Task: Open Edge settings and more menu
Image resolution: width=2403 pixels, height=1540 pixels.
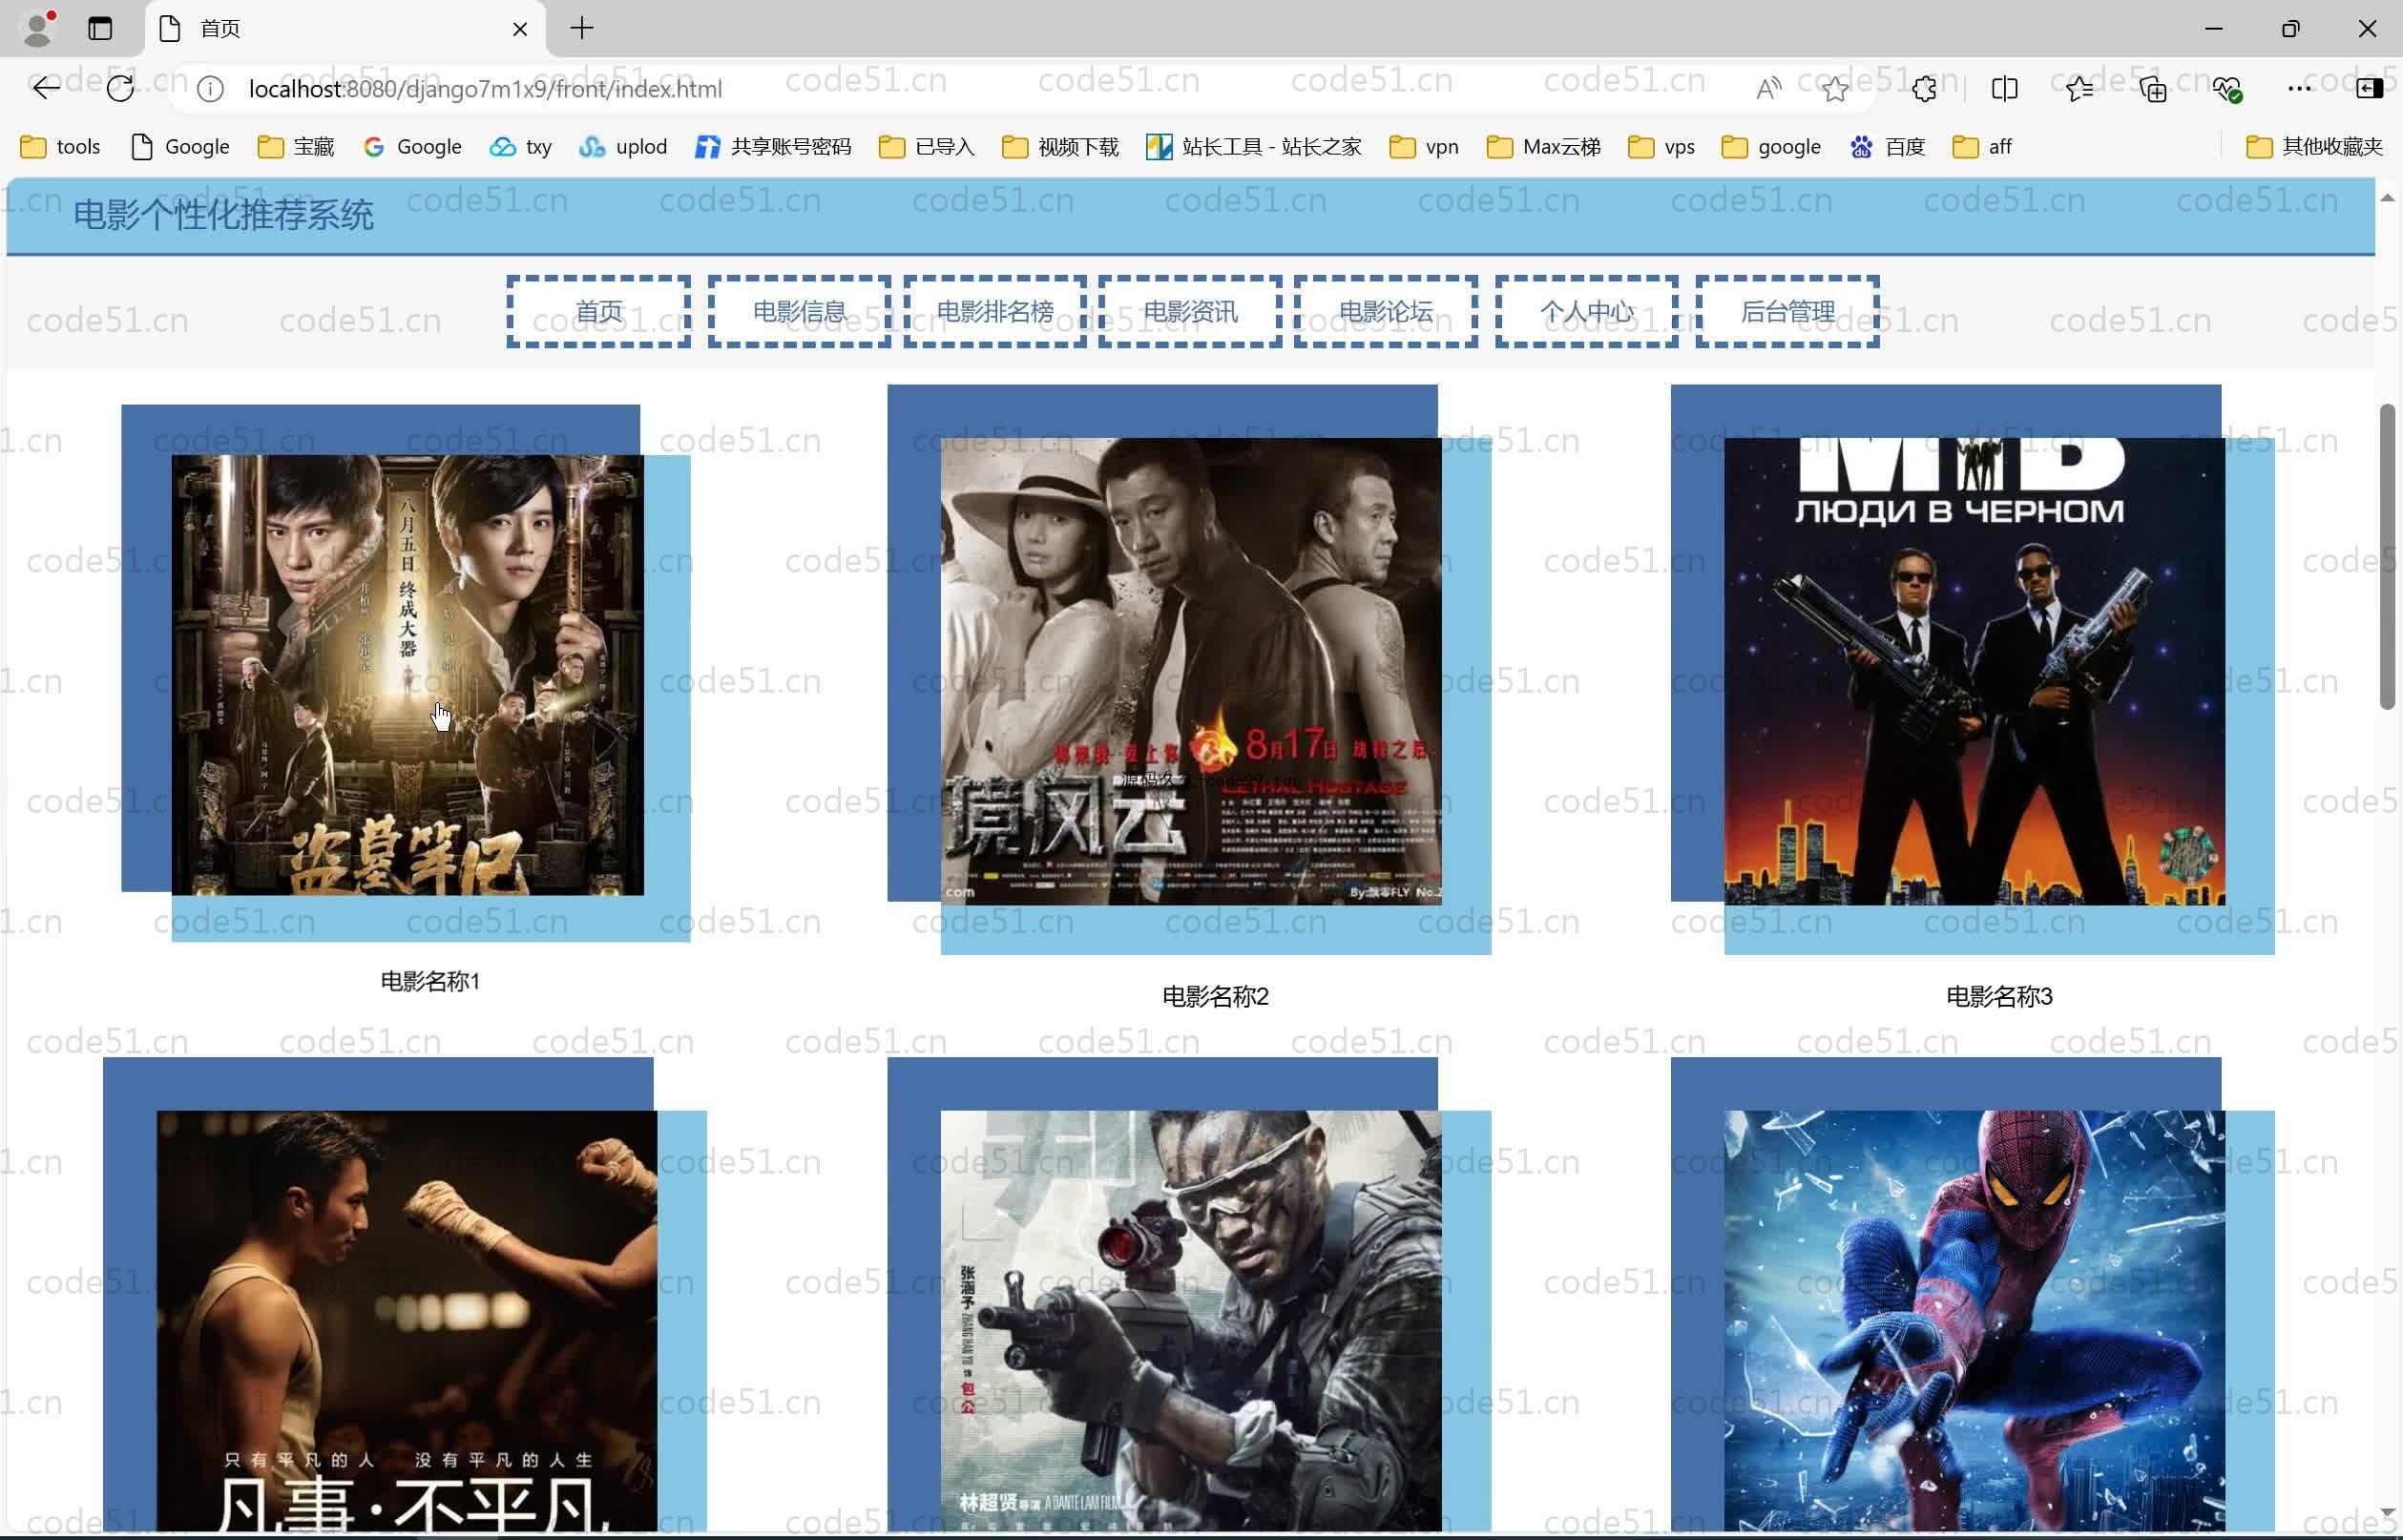Action: tap(2299, 89)
